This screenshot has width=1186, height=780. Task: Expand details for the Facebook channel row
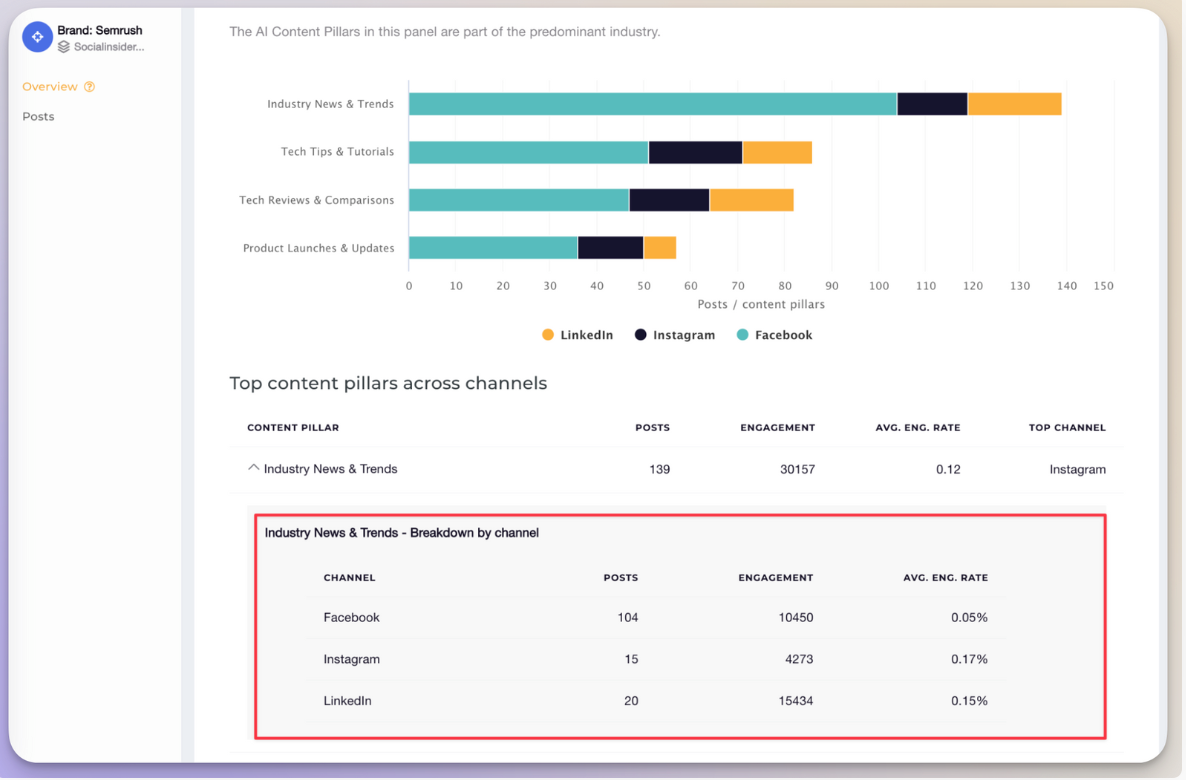(351, 617)
